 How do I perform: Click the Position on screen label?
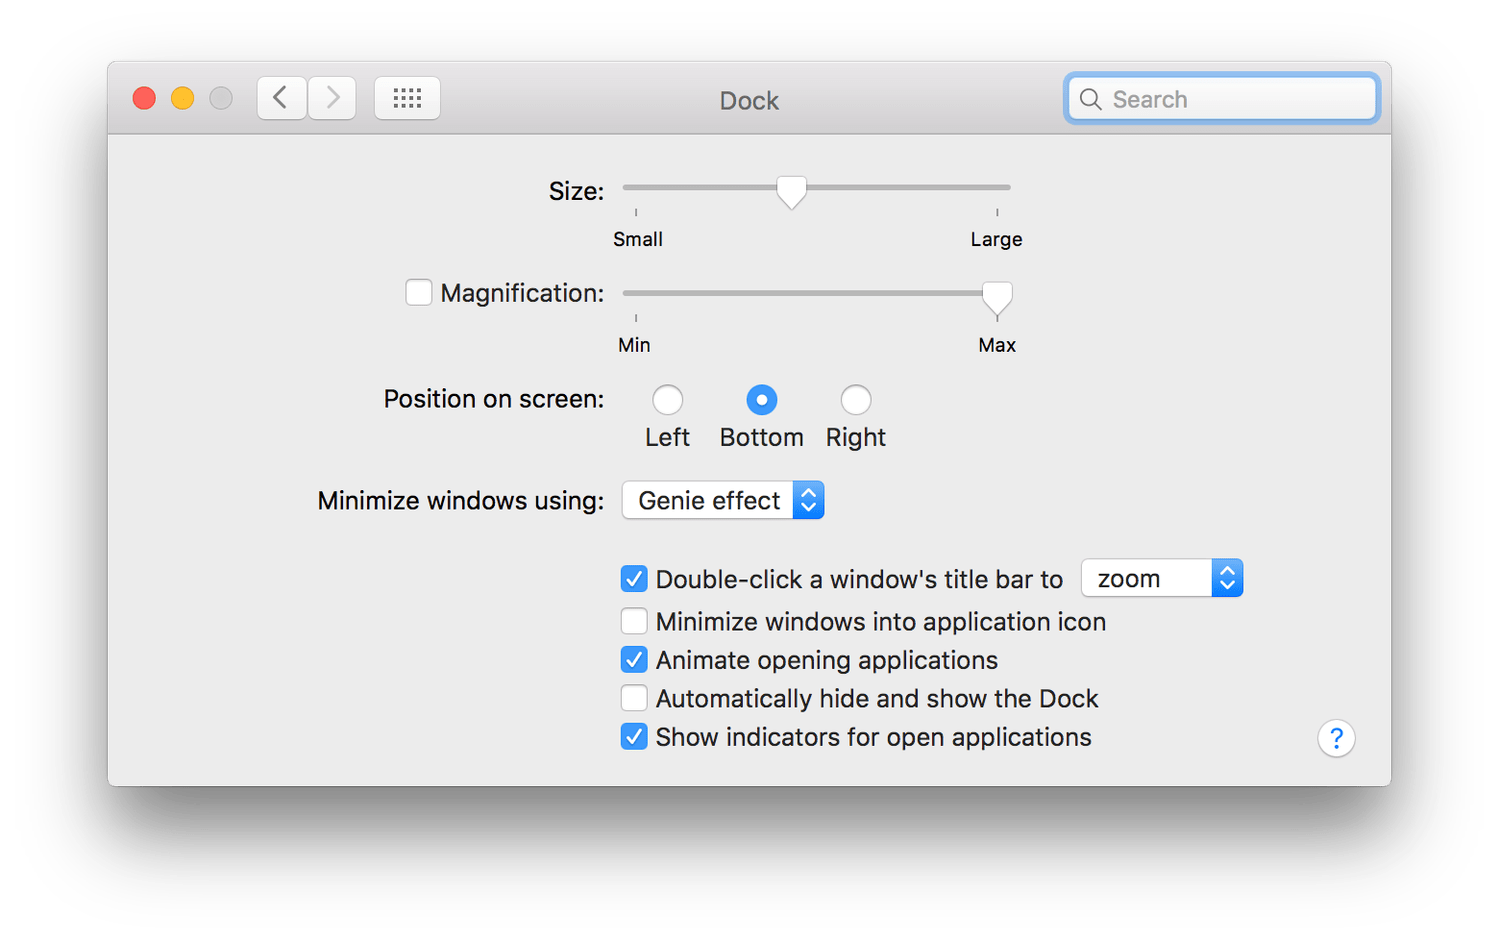click(x=494, y=399)
